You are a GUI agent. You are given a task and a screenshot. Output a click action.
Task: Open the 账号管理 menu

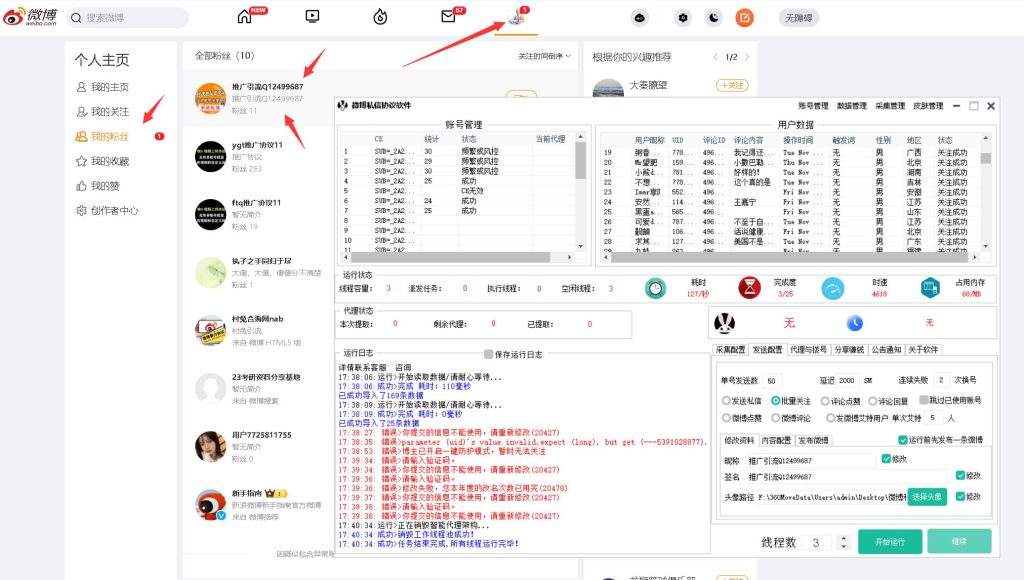[x=813, y=105]
